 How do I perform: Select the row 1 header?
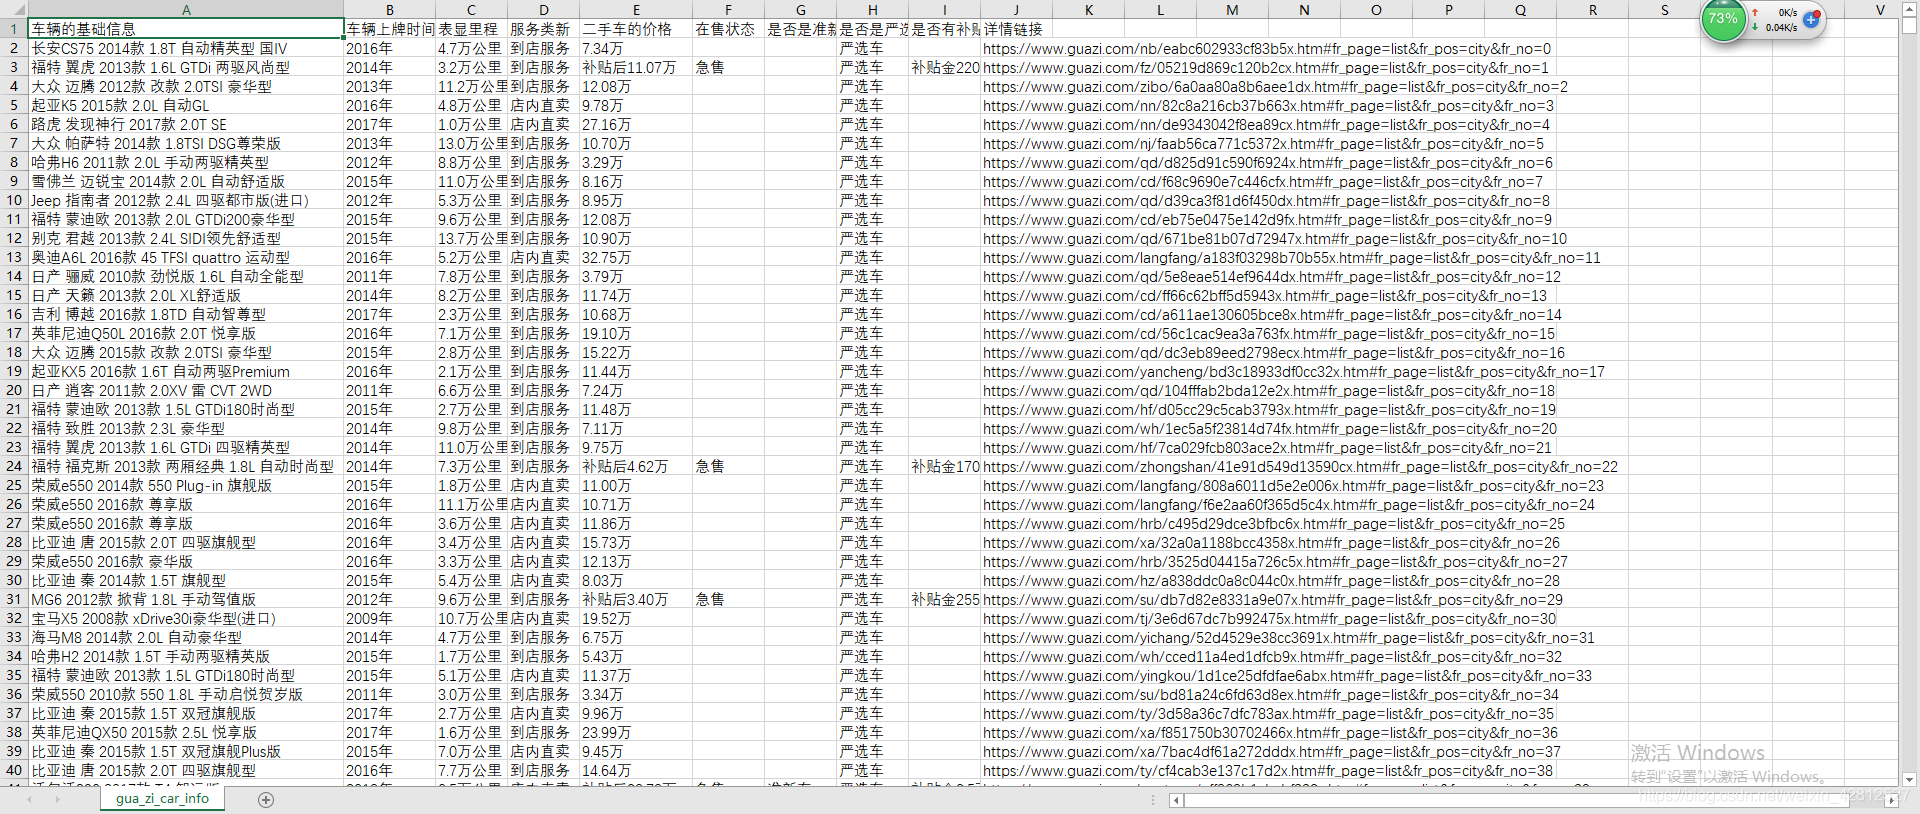(x=14, y=29)
